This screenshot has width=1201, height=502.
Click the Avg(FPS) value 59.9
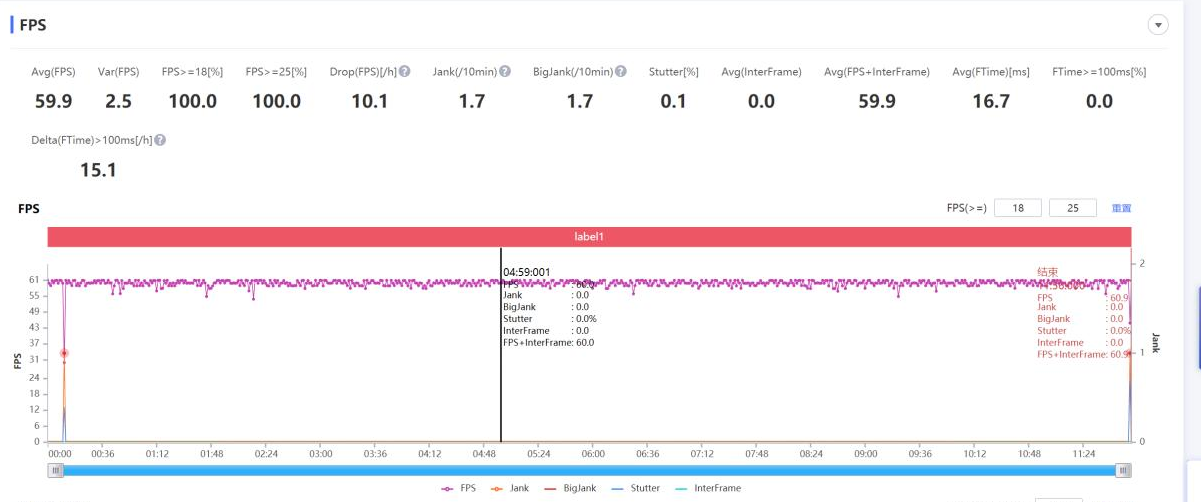click(52, 101)
